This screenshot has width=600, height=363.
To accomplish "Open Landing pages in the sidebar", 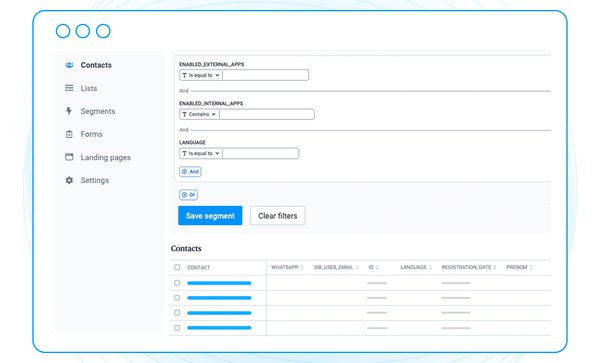I will point(106,158).
